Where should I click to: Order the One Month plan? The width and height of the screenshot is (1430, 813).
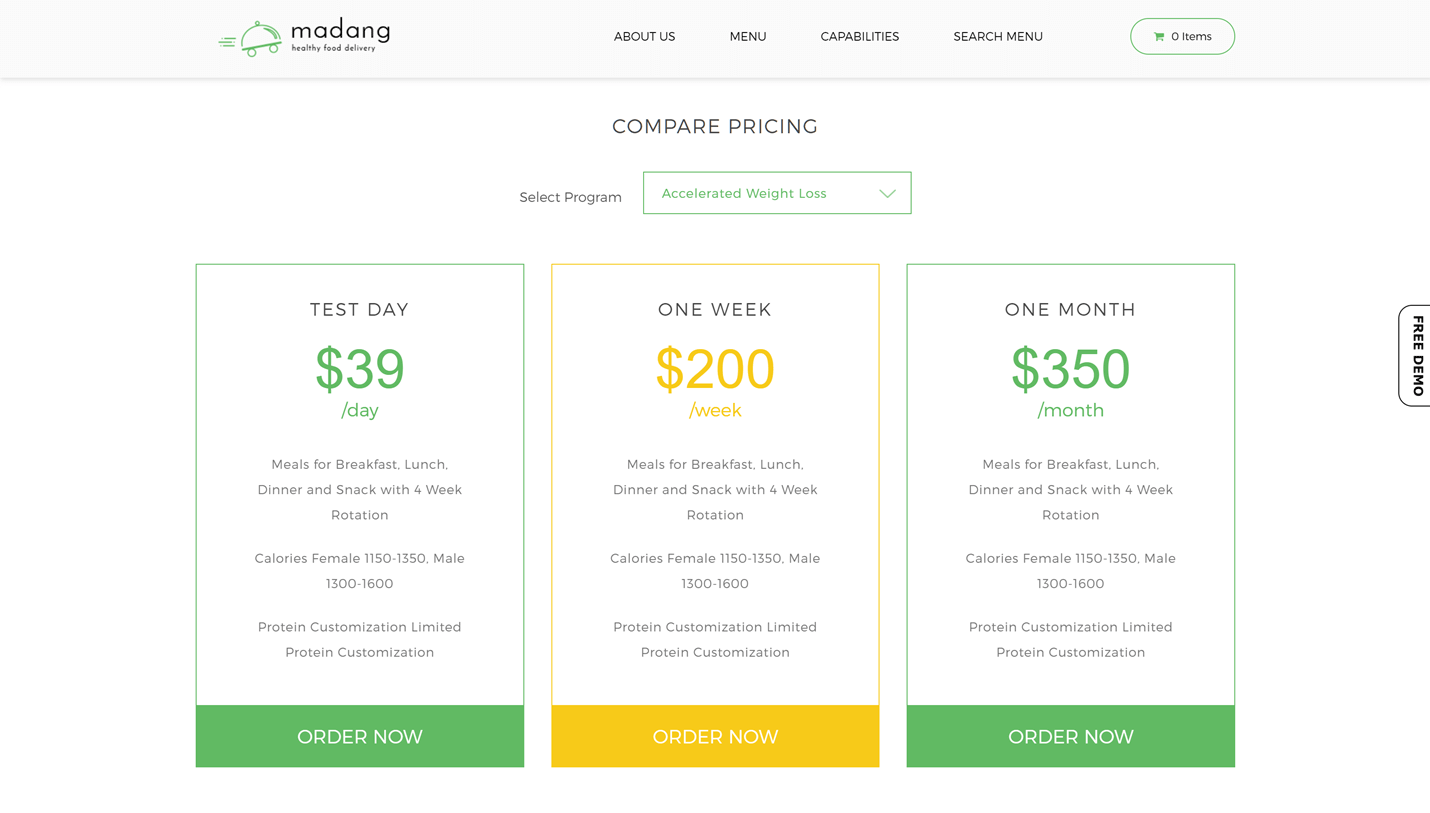[1070, 737]
